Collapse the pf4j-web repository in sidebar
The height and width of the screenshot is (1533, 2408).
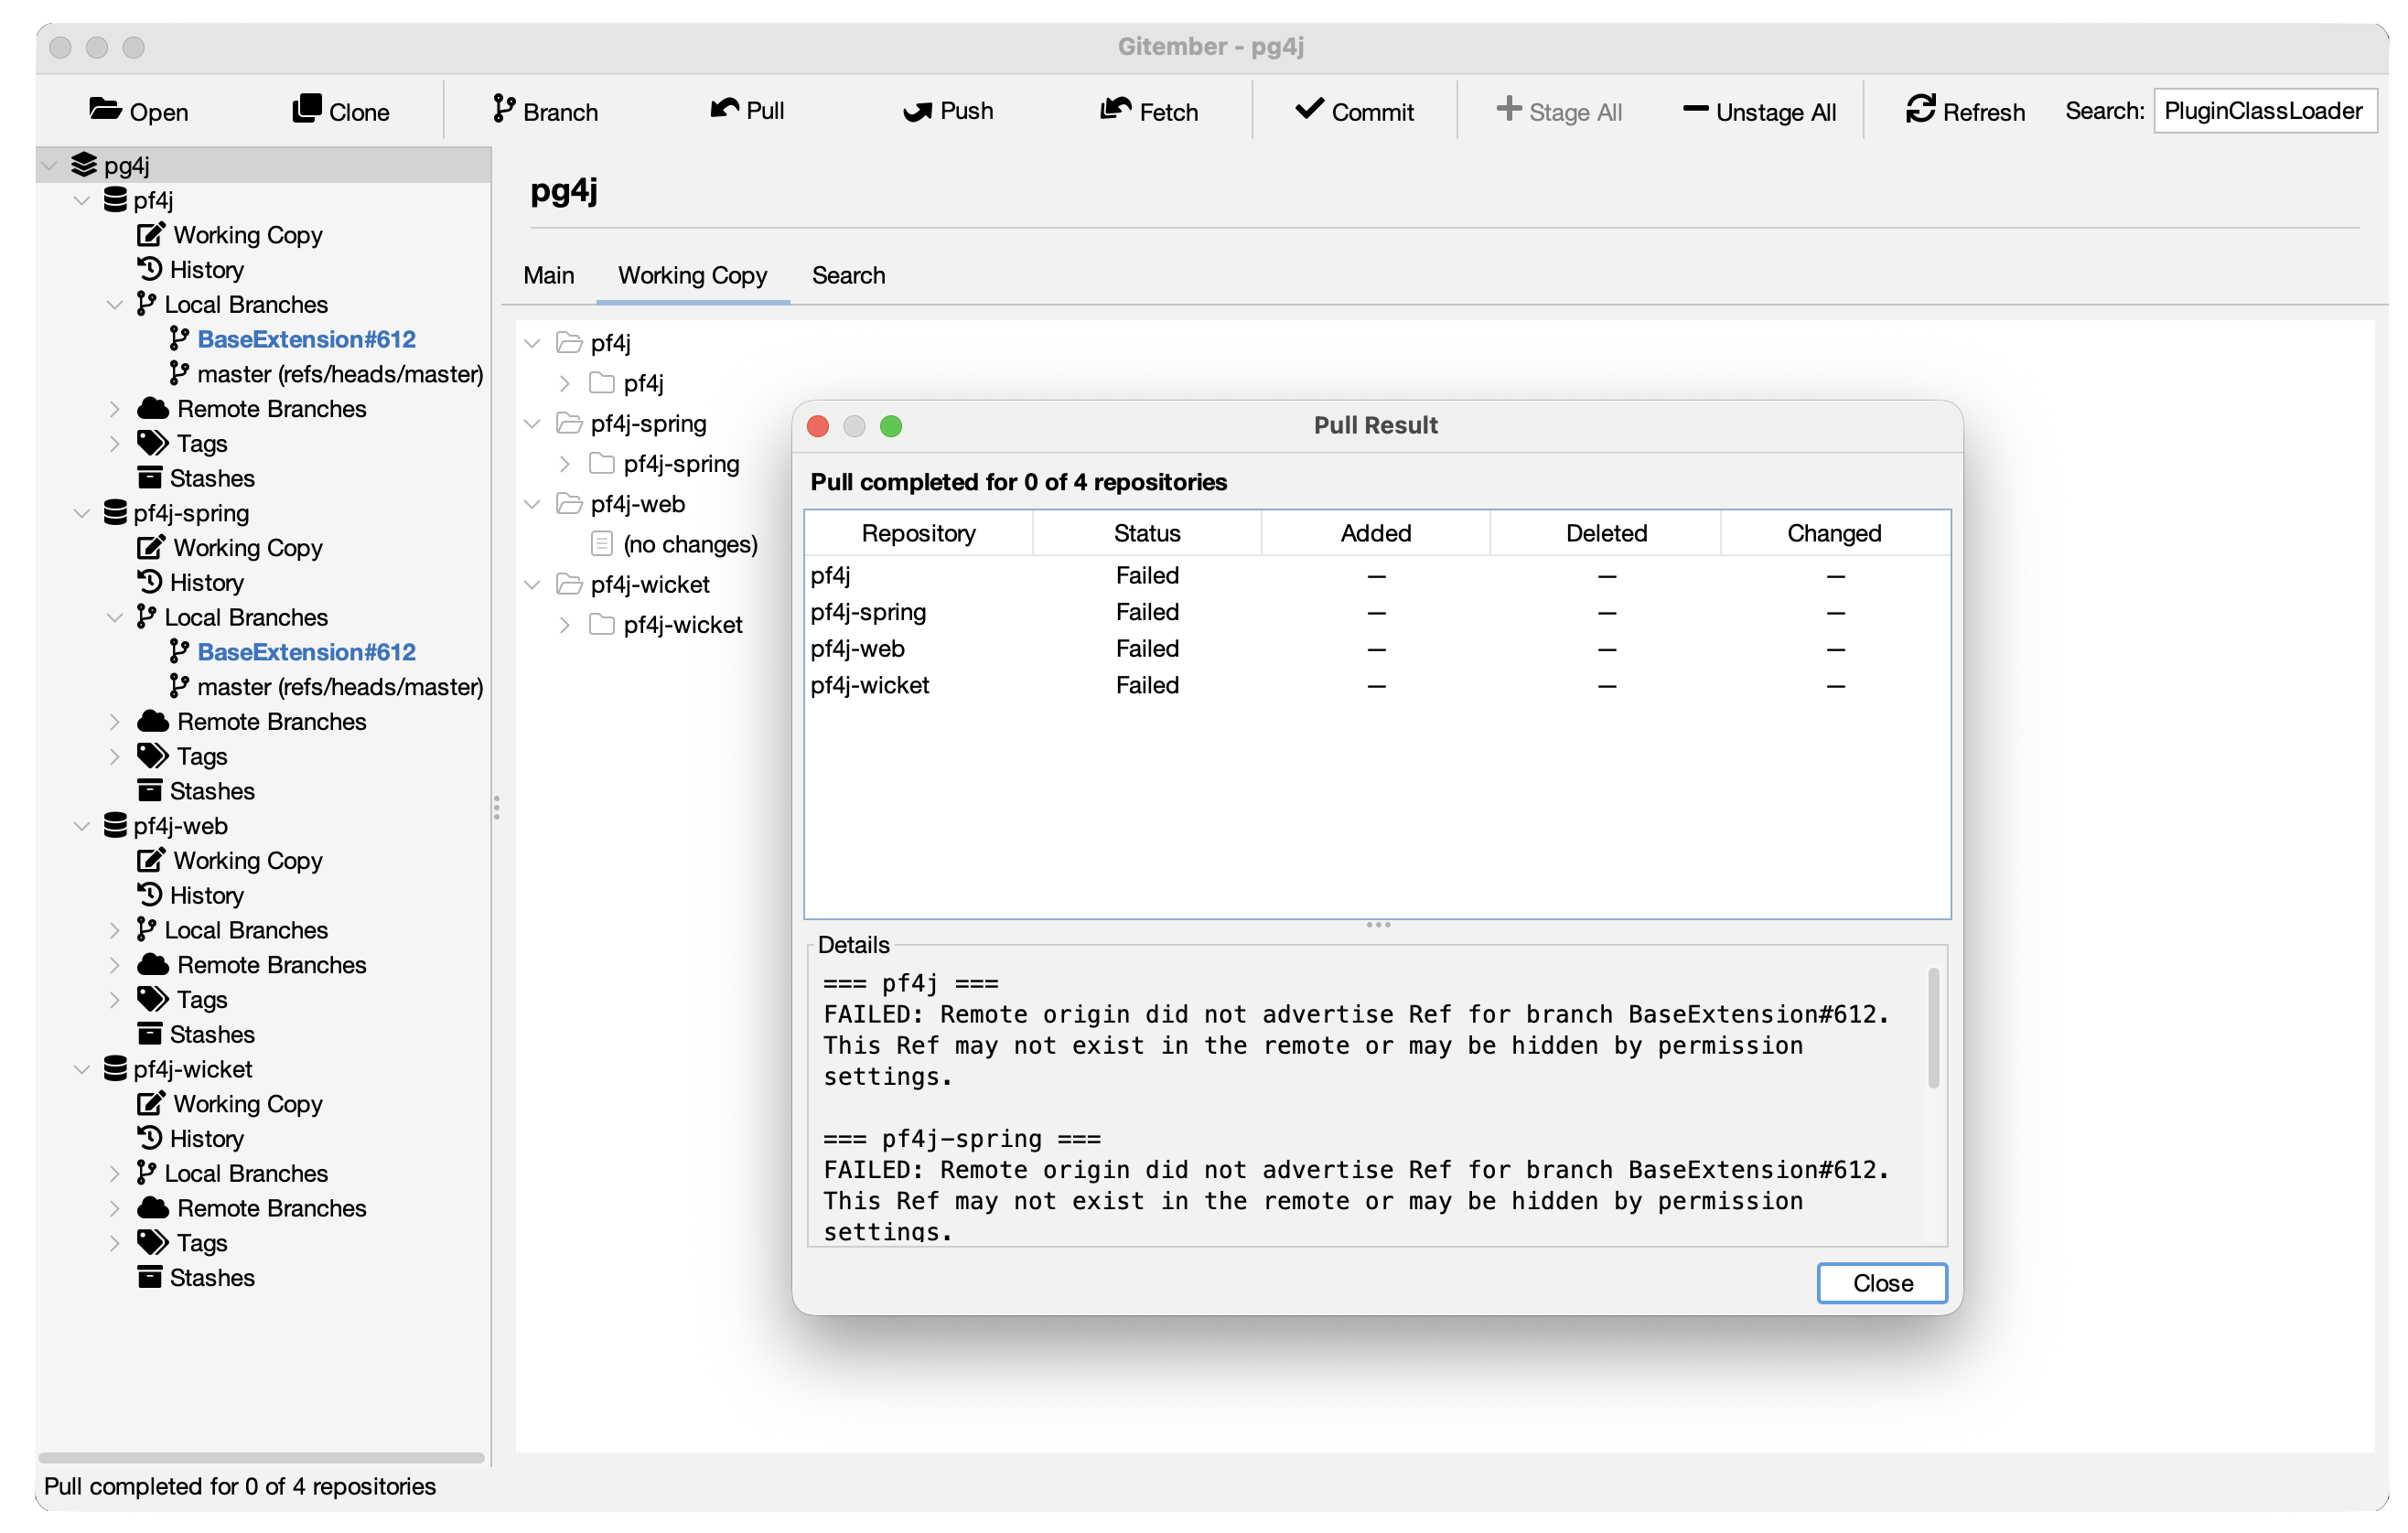click(82, 827)
